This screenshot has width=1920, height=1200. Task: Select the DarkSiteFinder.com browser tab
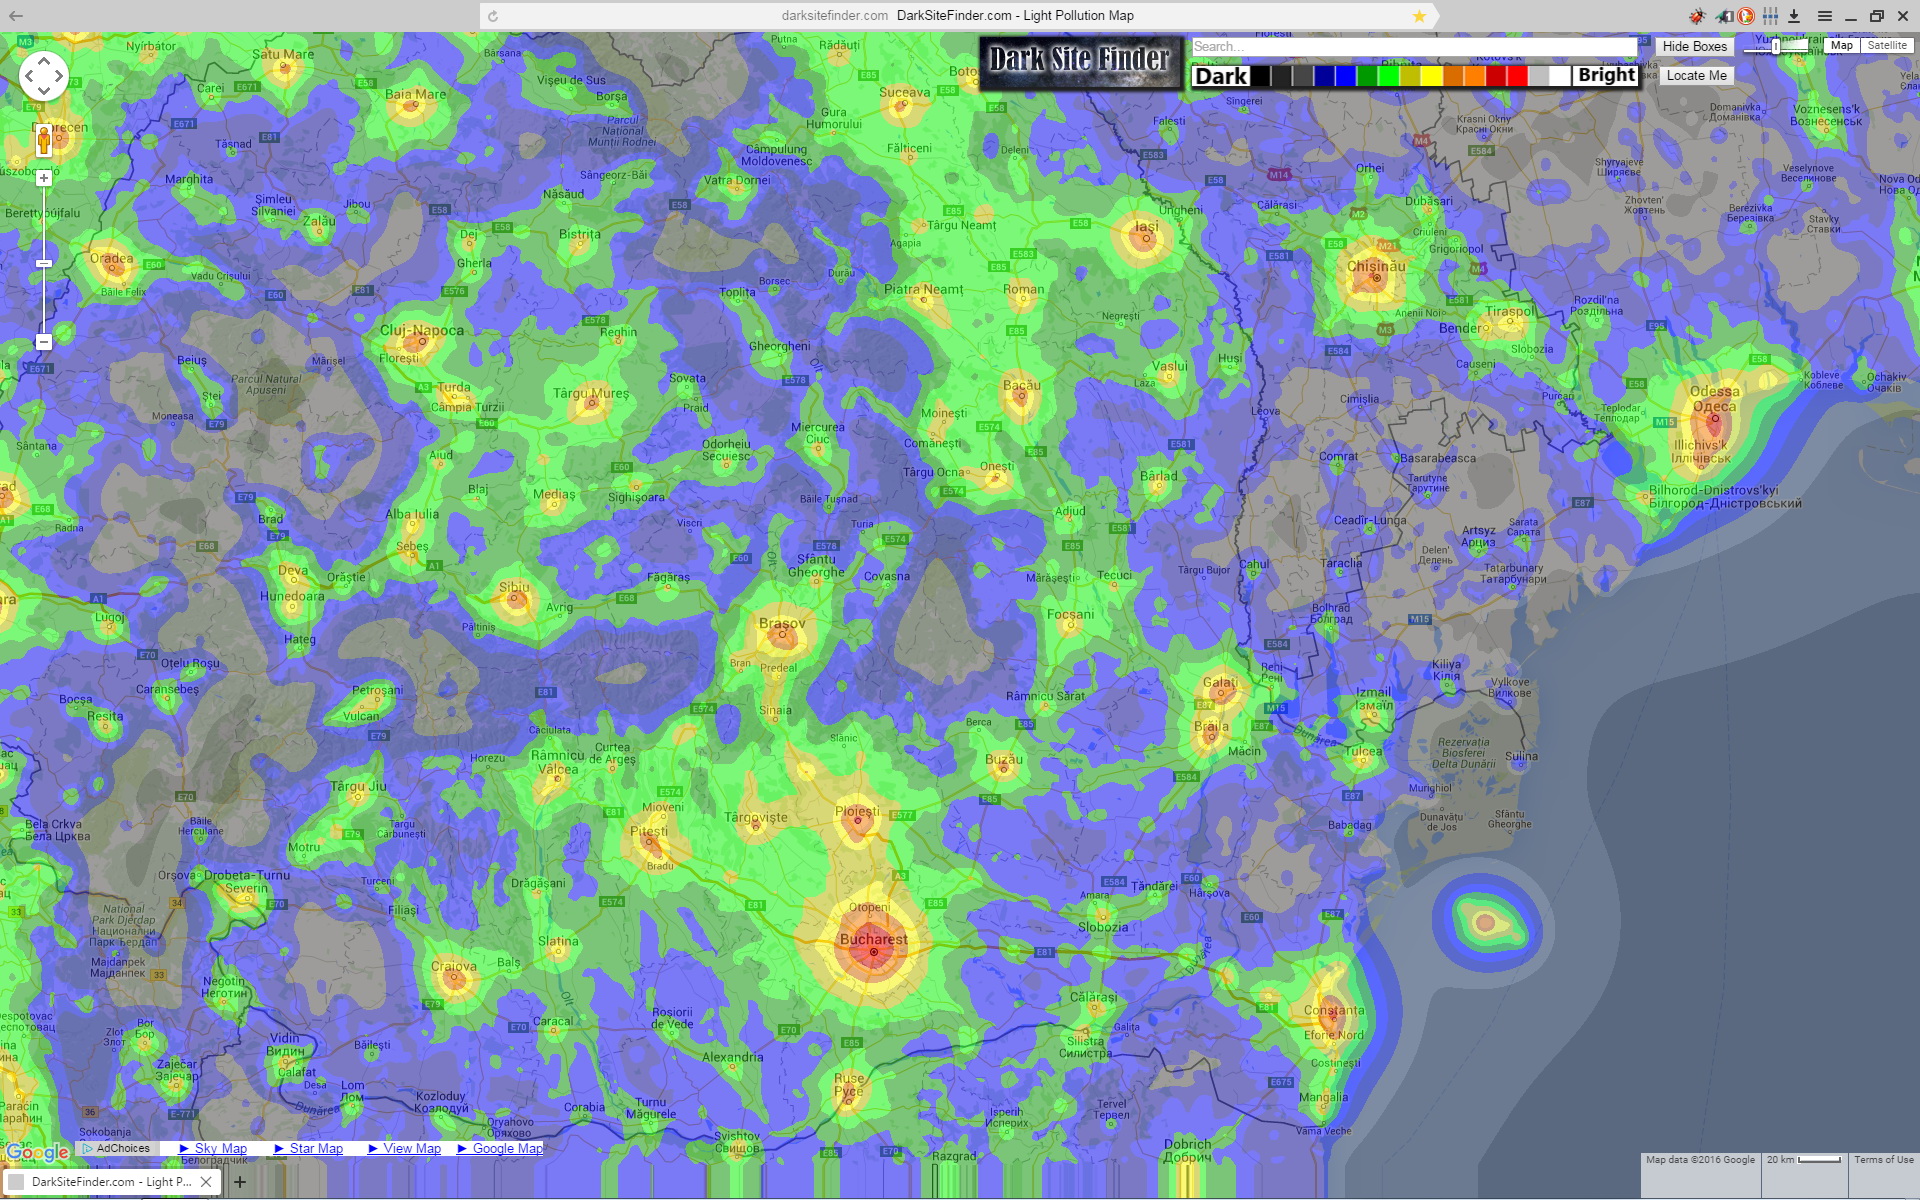[112, 1182]
